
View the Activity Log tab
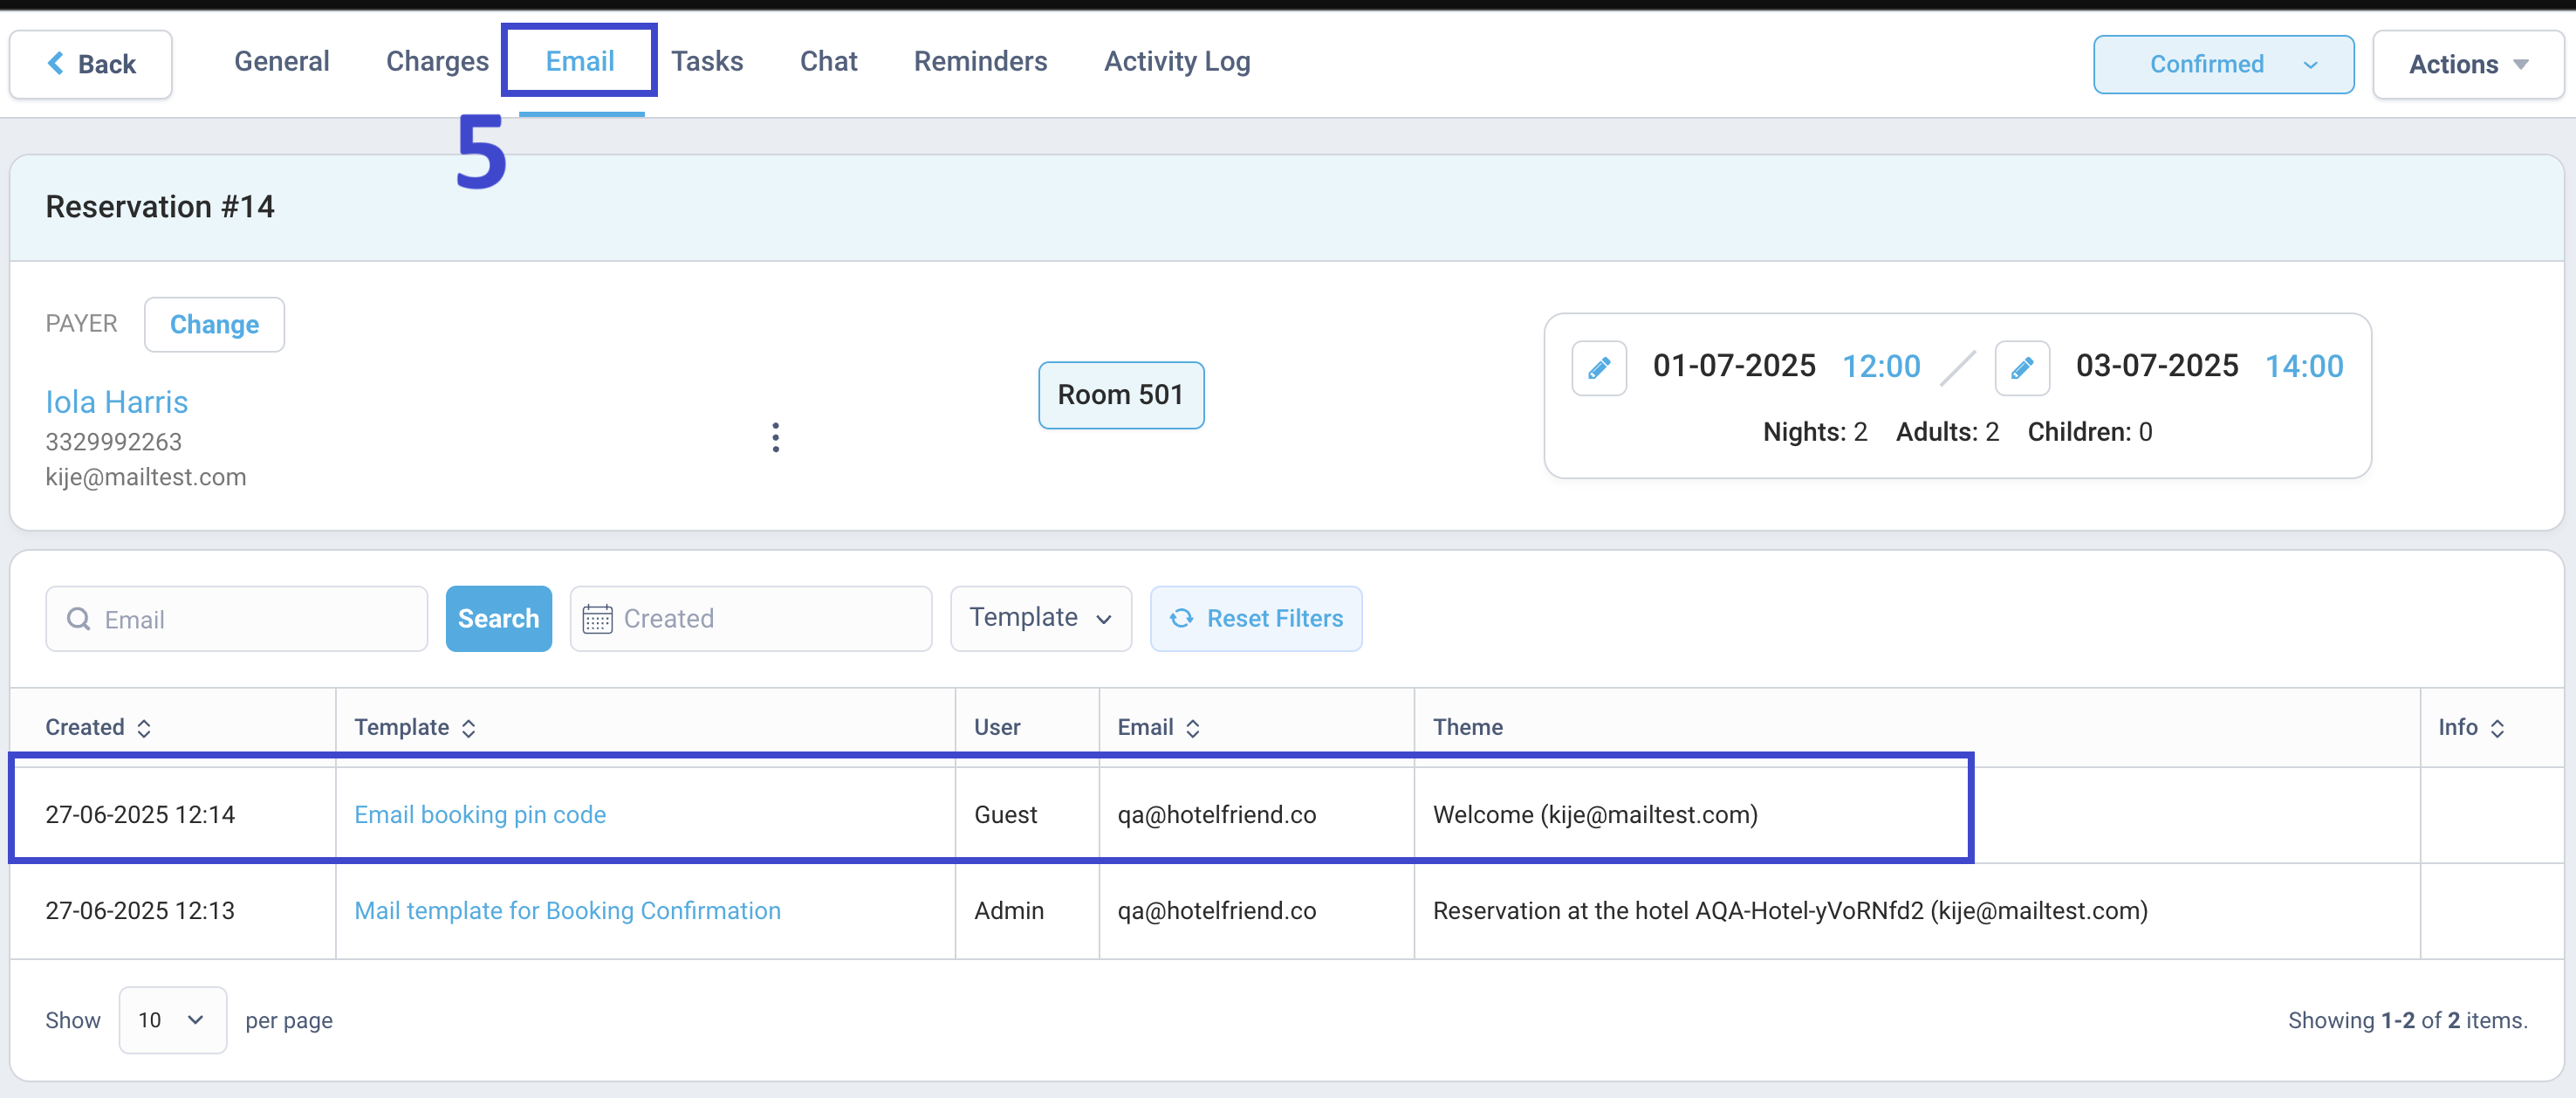[1177, 61]
